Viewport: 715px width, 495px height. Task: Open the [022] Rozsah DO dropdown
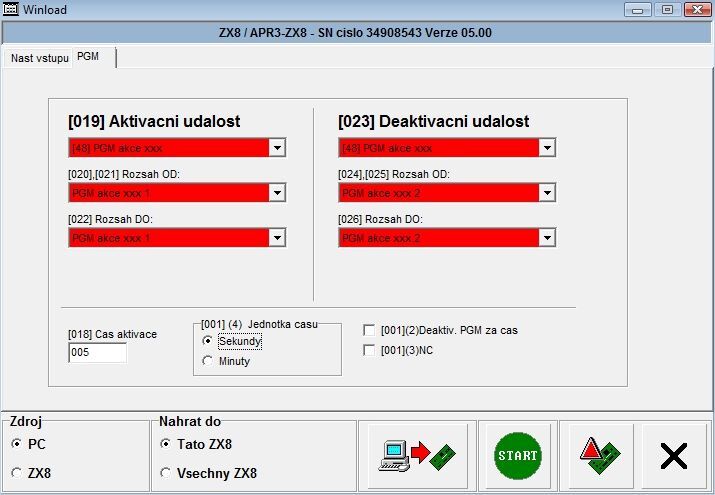tap(277, 238)
